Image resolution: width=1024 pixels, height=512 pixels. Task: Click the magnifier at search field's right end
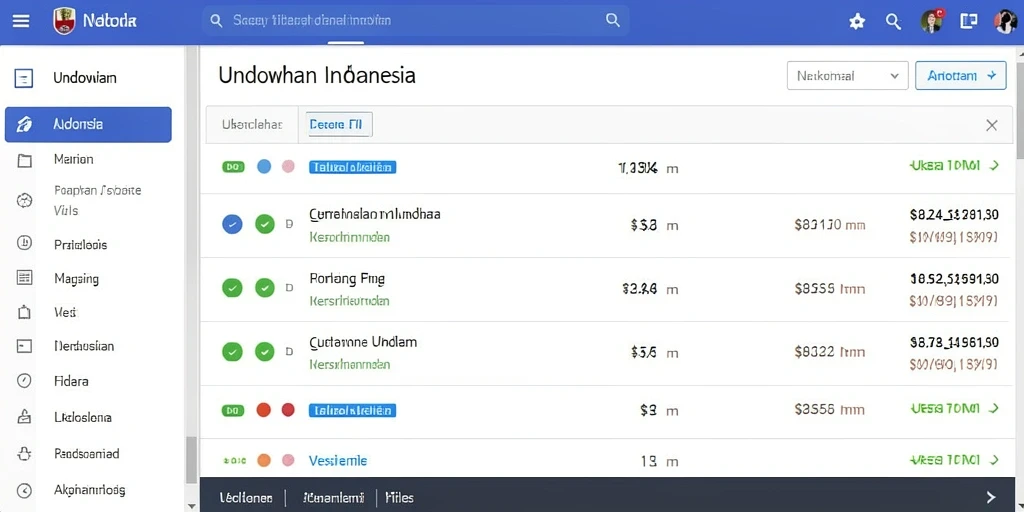pos(613,20)
